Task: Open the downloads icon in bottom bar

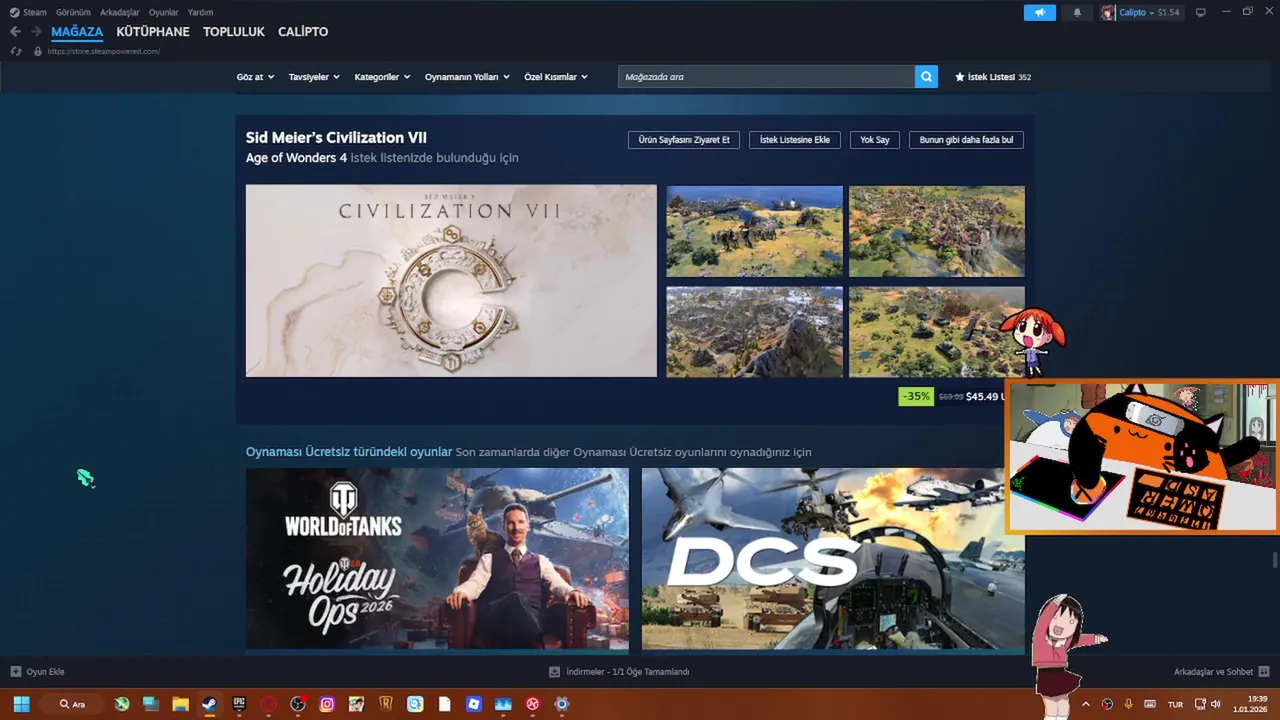Action: click(x=554, y=672)
